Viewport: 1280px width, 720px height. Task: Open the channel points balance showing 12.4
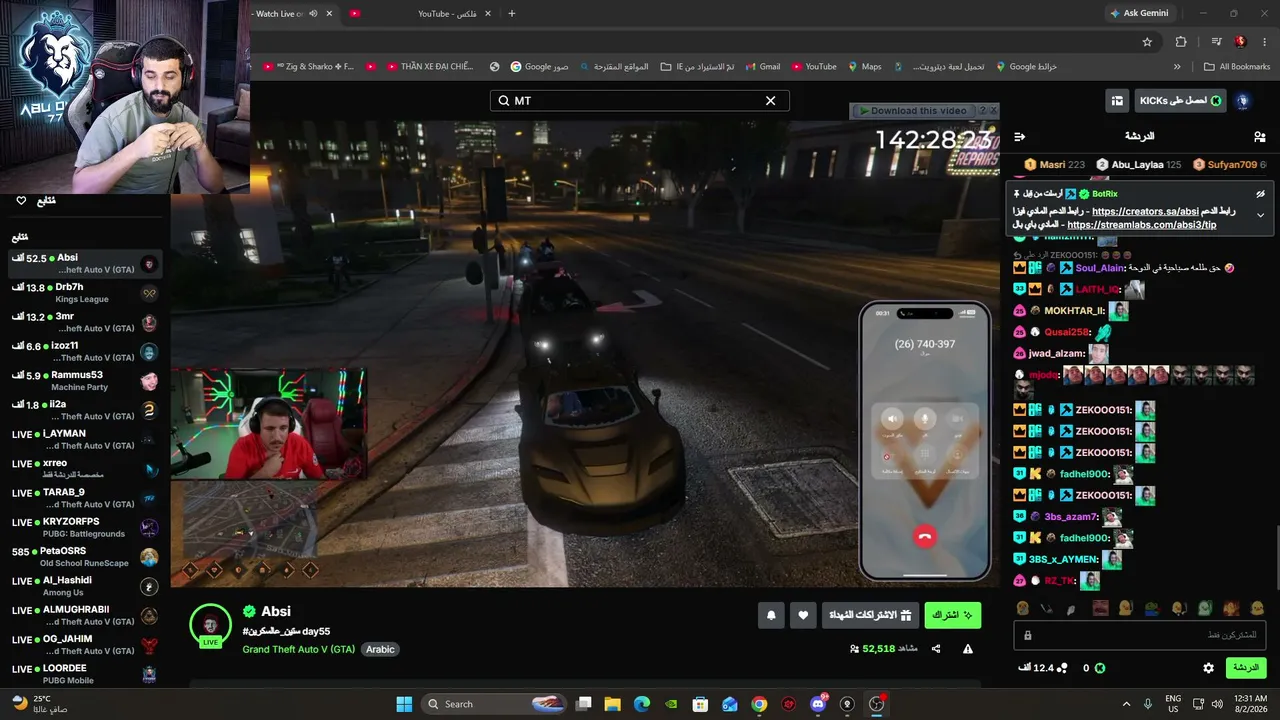1043,668
